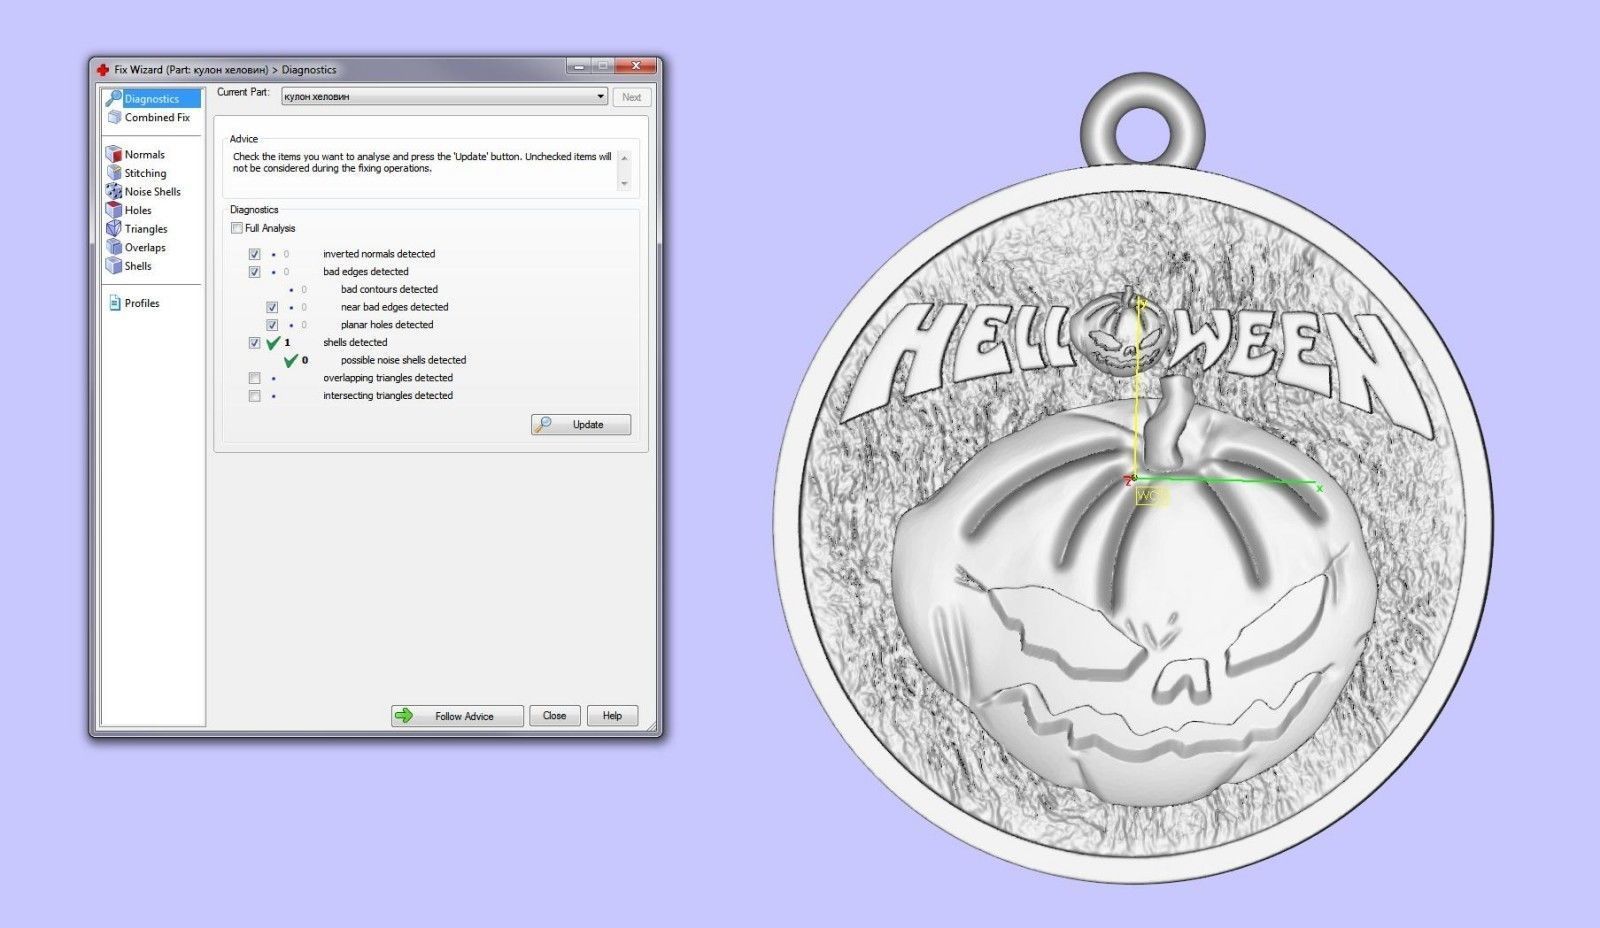Enable overlapping triangles detected checkbox

(254, 378)
